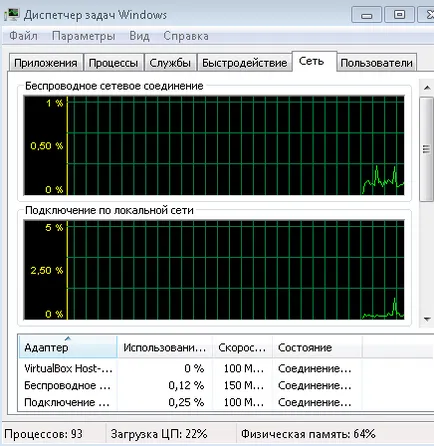Click the local network connection graph
The image size is (434, 446).
214,270
